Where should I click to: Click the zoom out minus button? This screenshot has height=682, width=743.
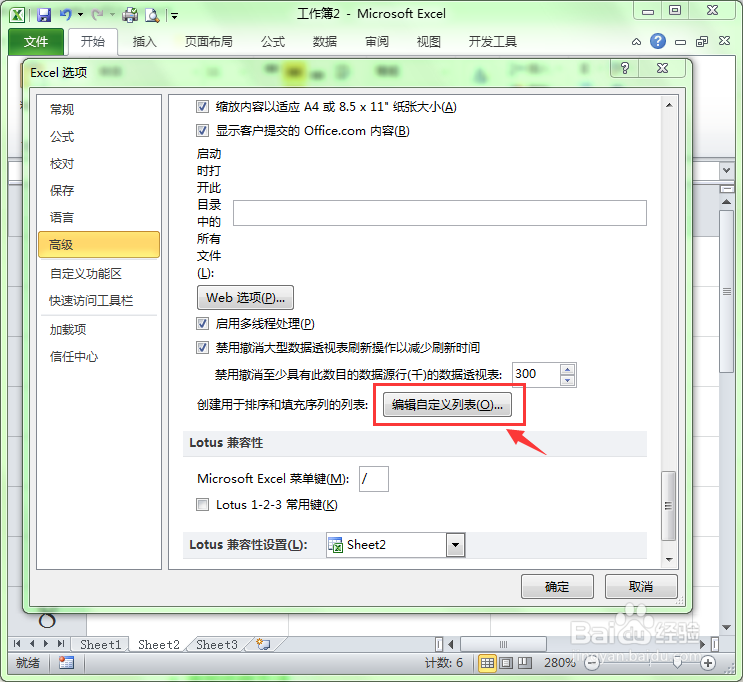click(x=591, y=663)
